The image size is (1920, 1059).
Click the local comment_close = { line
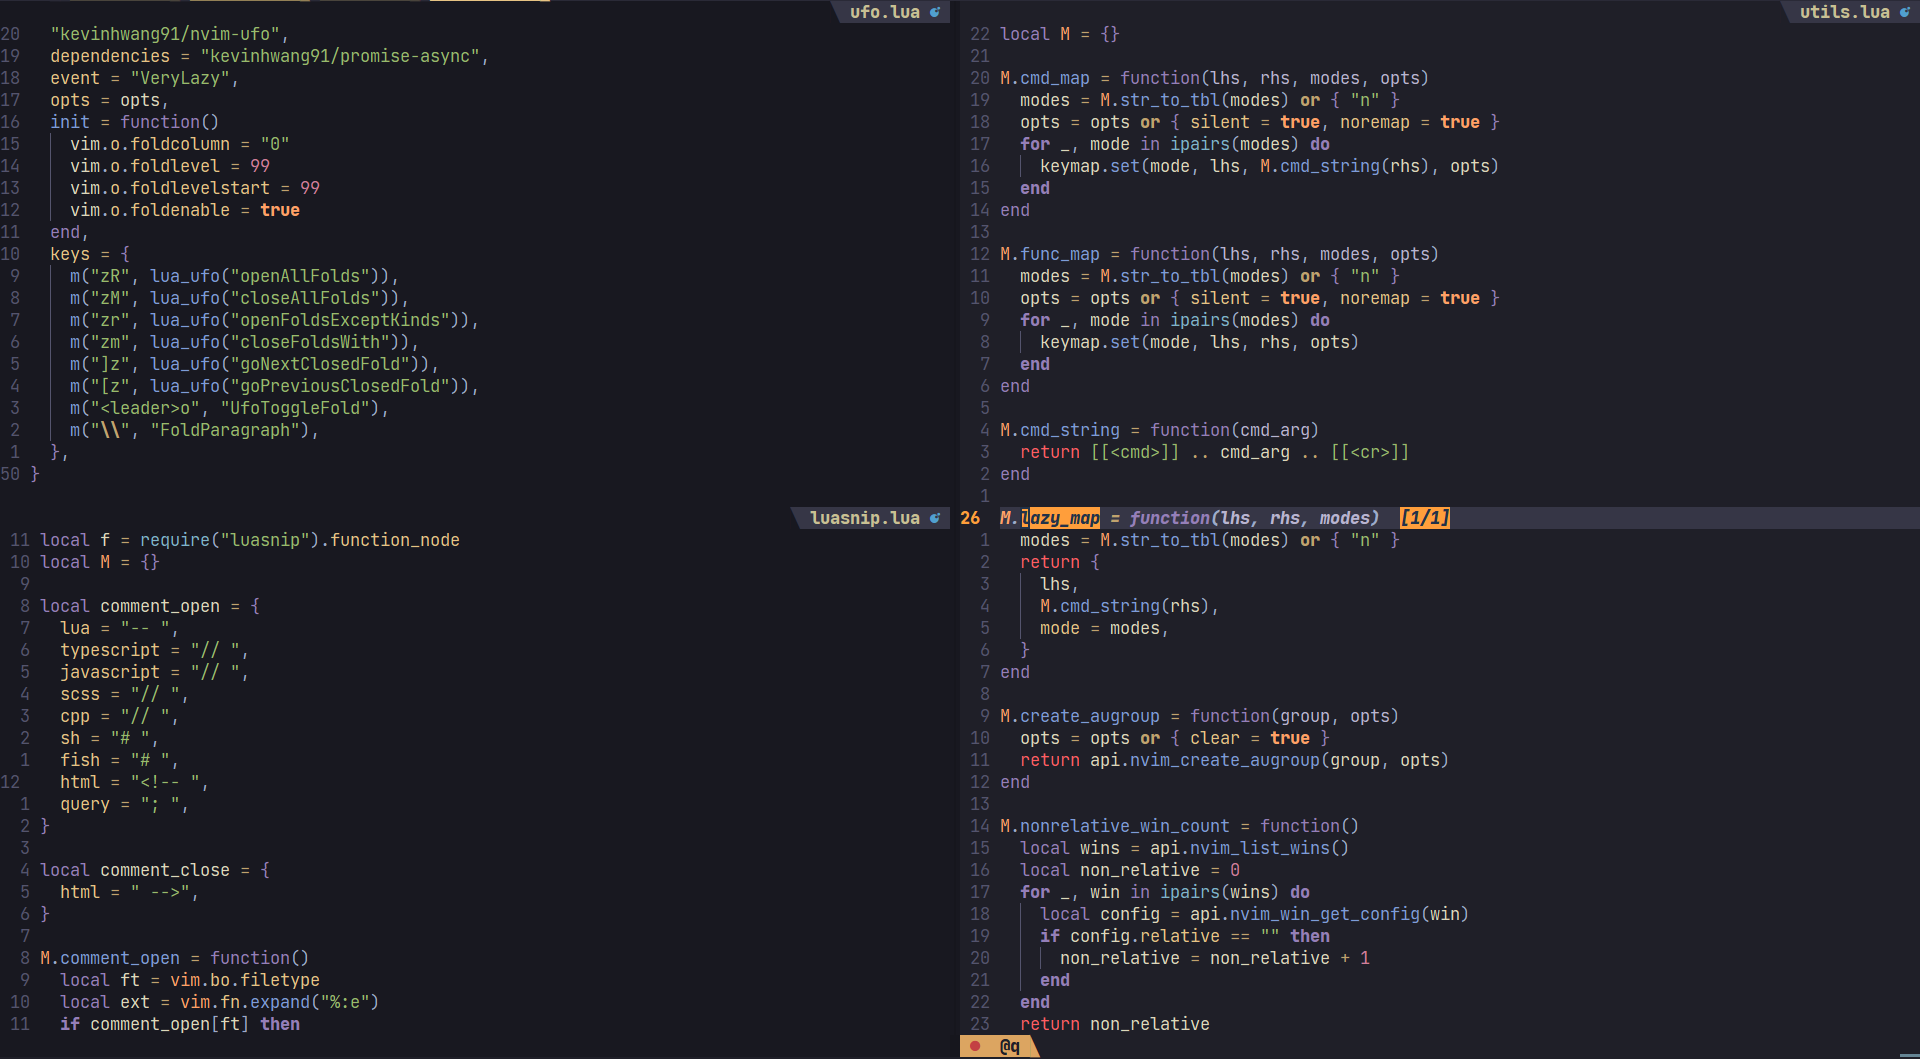coord(155,870)
